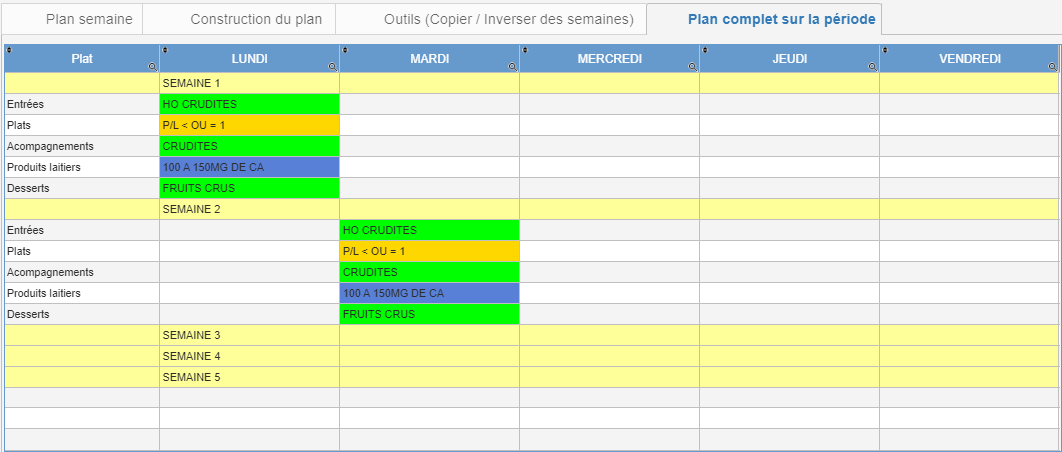Click the orange P/L < OU = 1 cell under LUNDI
This screenshot has width=1062, height=452.
(x=249, y=125)
